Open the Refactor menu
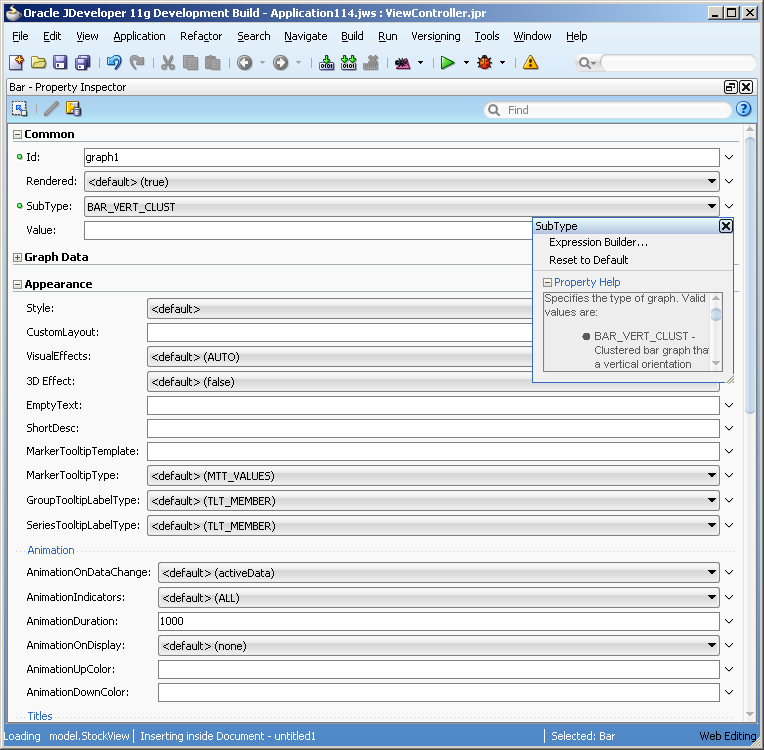Screen dimensions: 764x750 click(201, 36)
